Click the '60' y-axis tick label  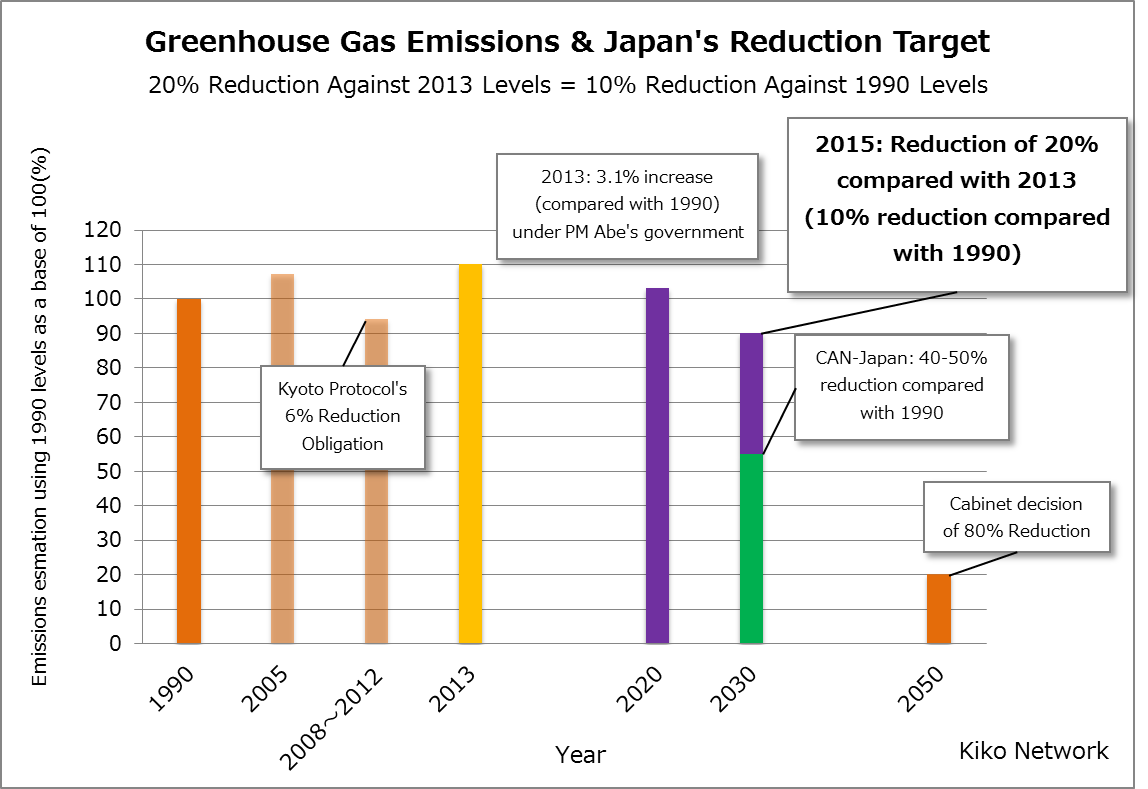coord(109,436)
